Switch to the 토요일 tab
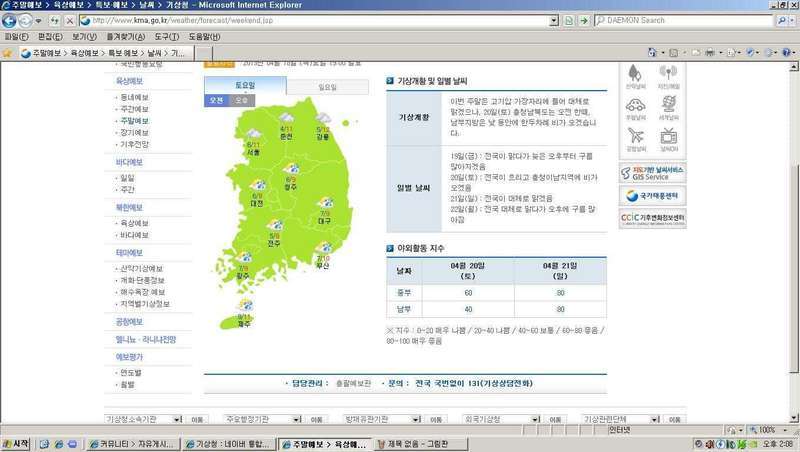 point(245,85)
